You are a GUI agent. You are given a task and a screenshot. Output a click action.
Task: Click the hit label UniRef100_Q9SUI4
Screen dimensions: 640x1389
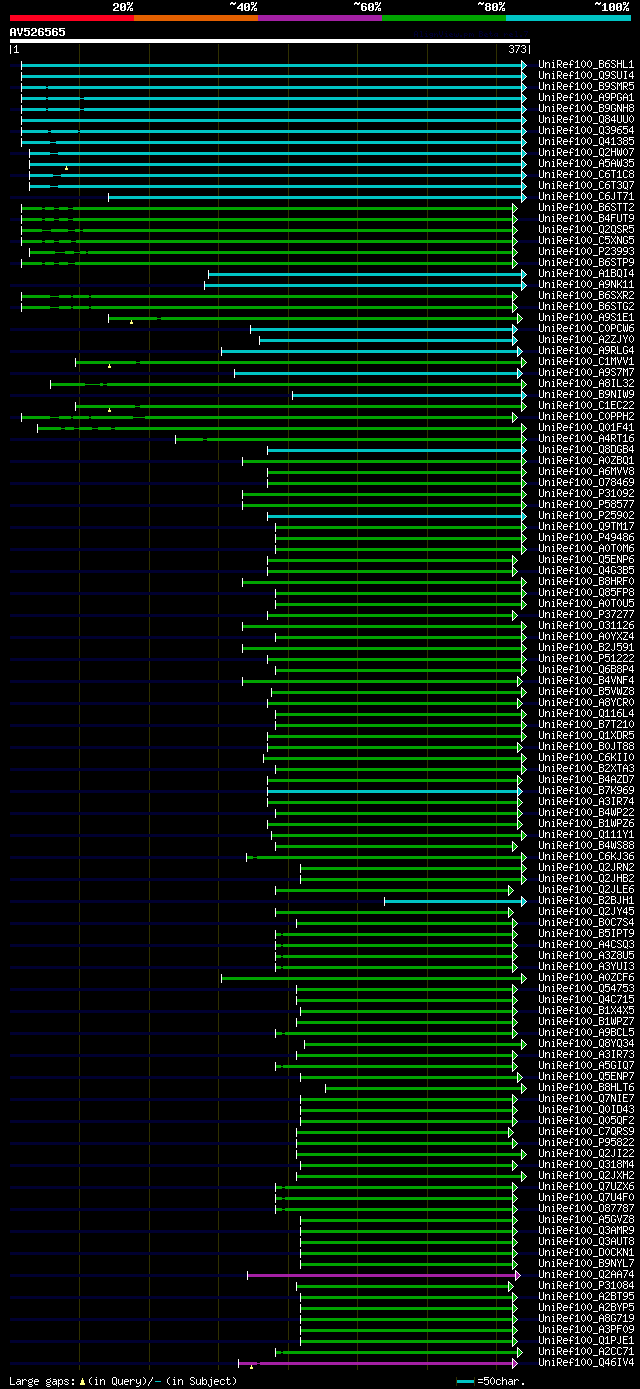point(586,76)
